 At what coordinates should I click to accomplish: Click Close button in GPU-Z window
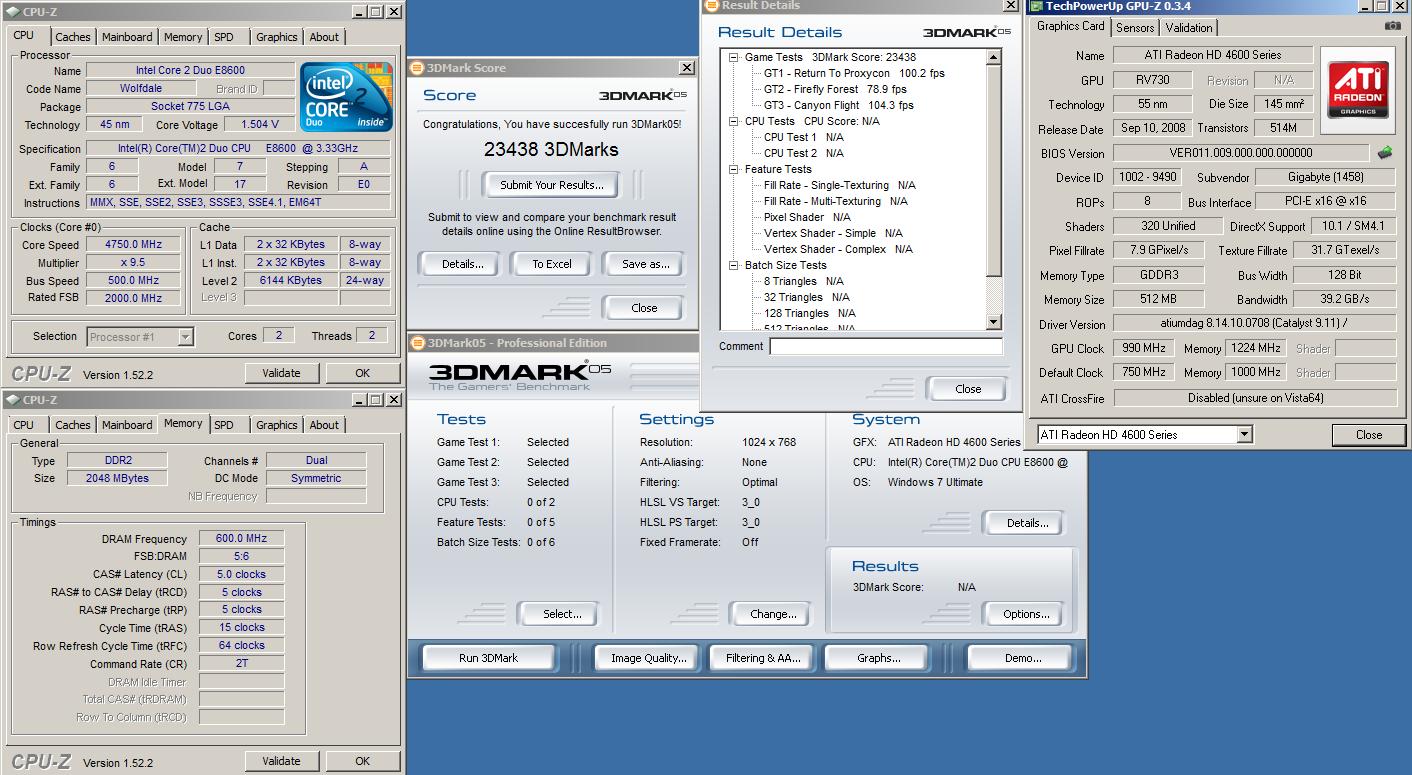tap(1369, 435)
